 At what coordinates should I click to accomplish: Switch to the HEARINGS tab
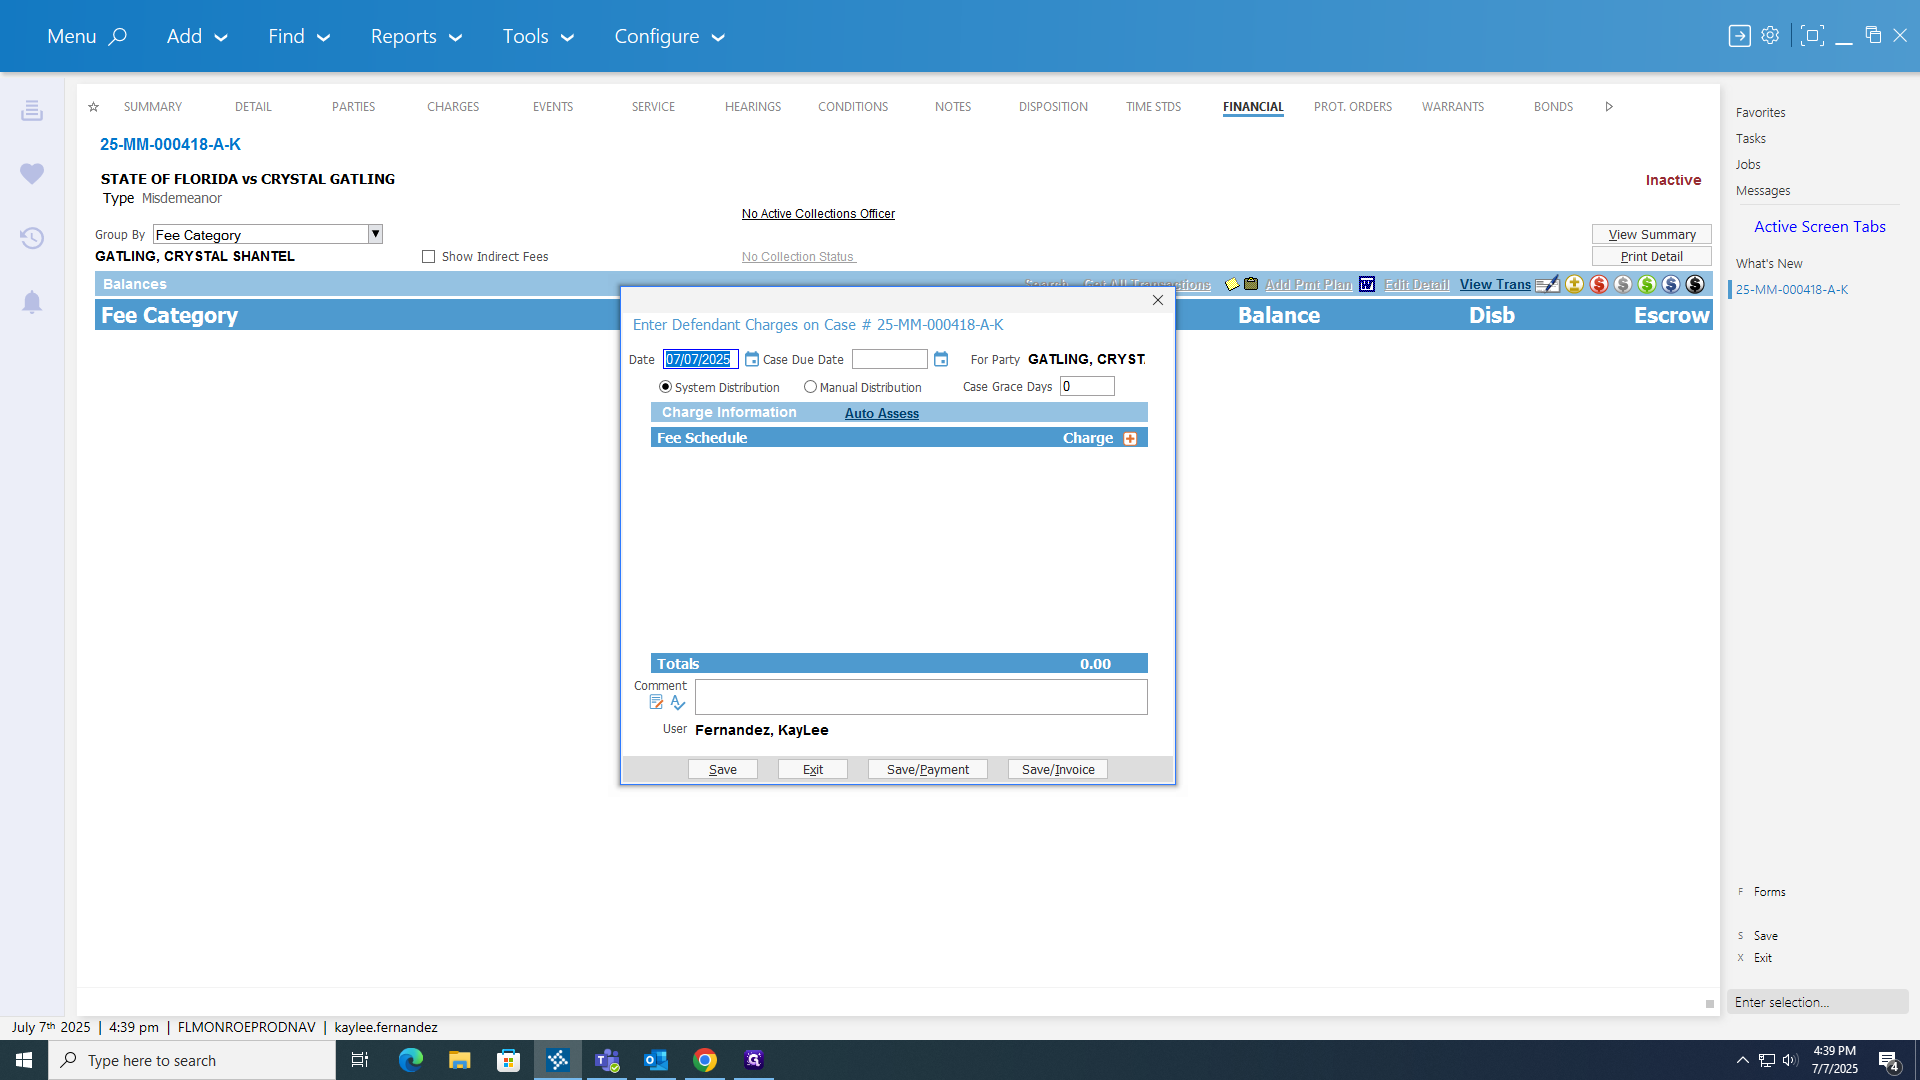point(753,107)
